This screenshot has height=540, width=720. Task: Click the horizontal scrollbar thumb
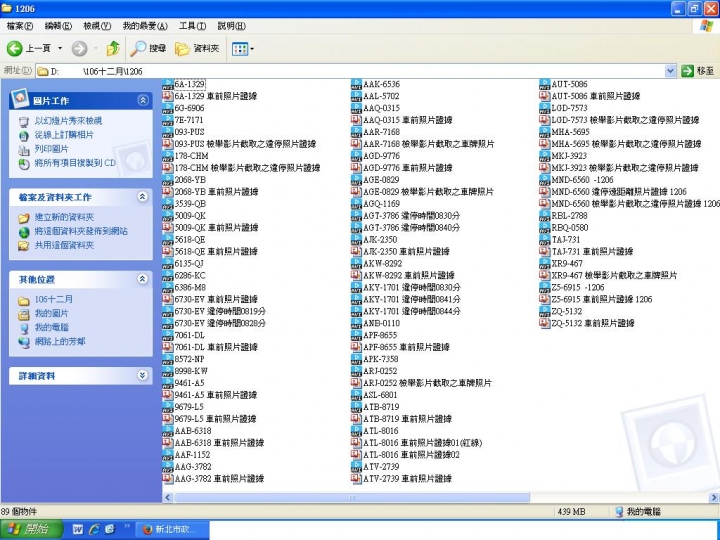click(352, 498)
